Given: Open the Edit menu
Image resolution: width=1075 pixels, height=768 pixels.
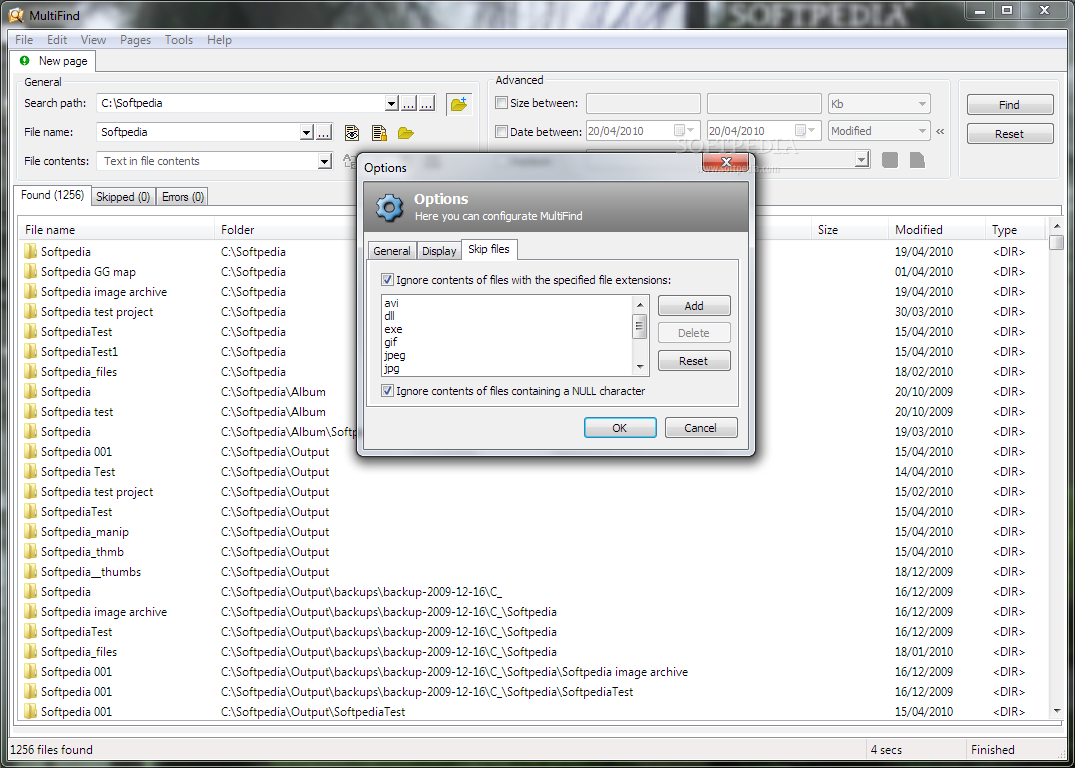Looking at the screenshot, I should click(57, 40).
